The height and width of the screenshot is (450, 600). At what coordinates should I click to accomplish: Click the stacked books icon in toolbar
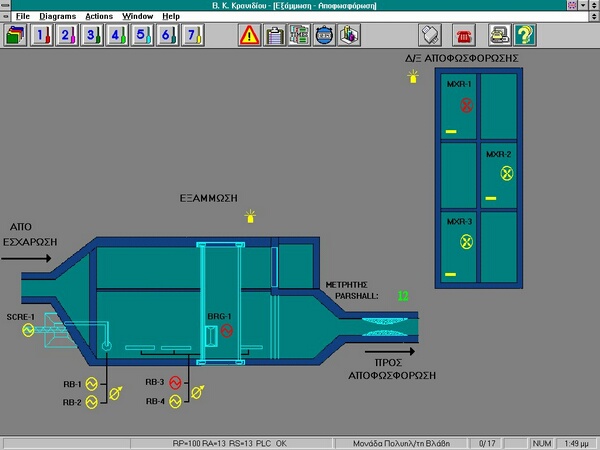[x=15, y=36]
